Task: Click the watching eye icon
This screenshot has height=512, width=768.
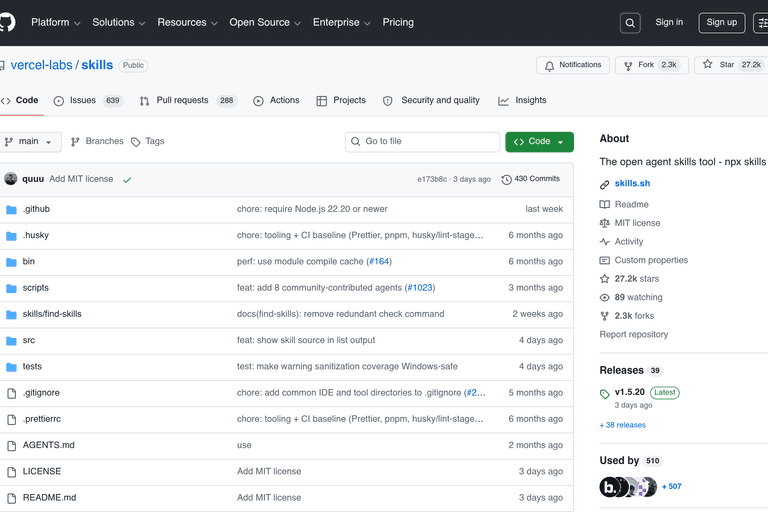Action: click(x=604, y=298)
